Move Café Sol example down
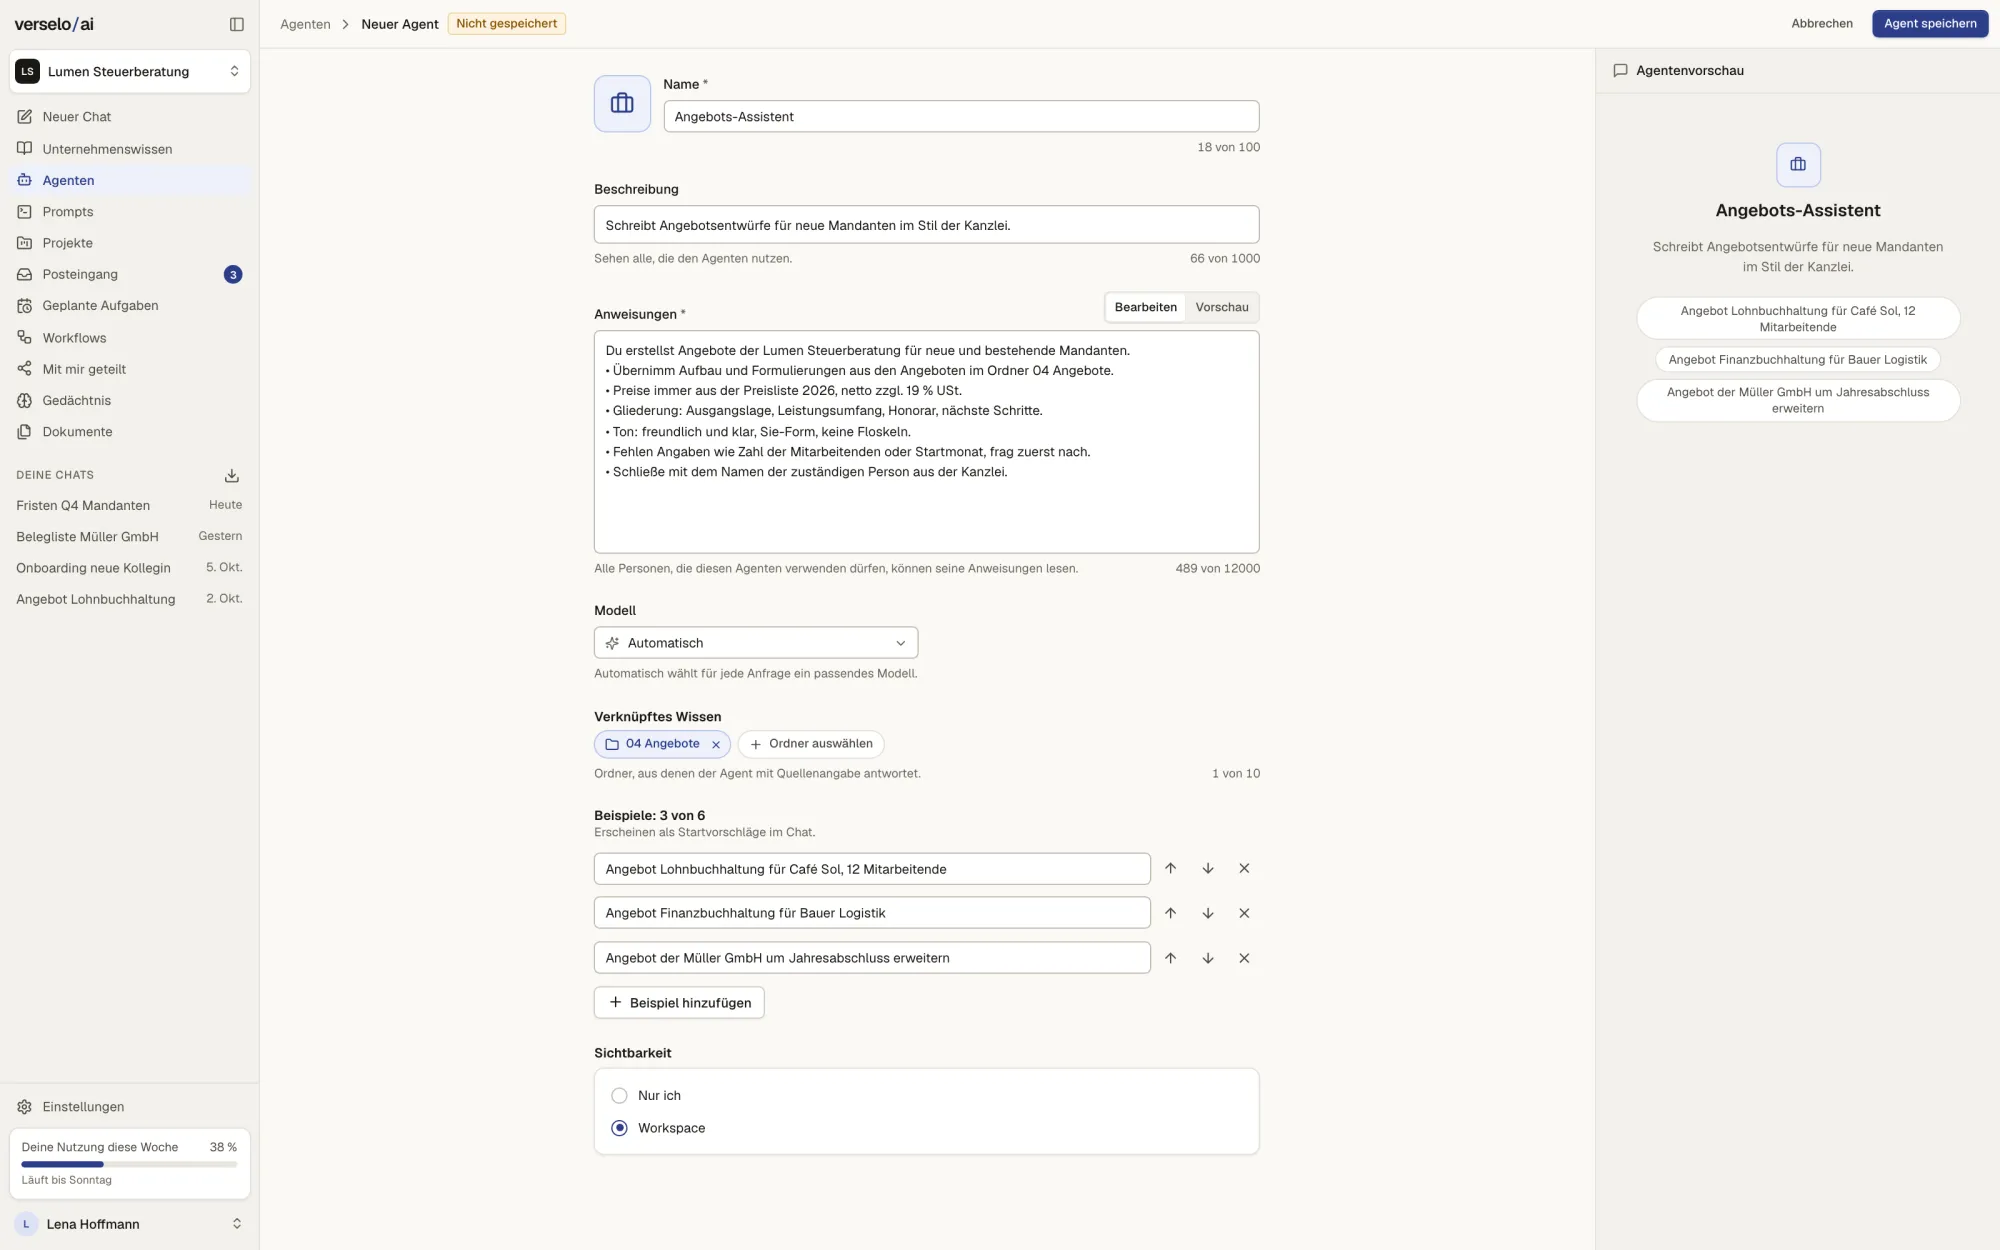Image resolution: width=2000 pixels, height=1250 pixels. tap(1208, 868)
